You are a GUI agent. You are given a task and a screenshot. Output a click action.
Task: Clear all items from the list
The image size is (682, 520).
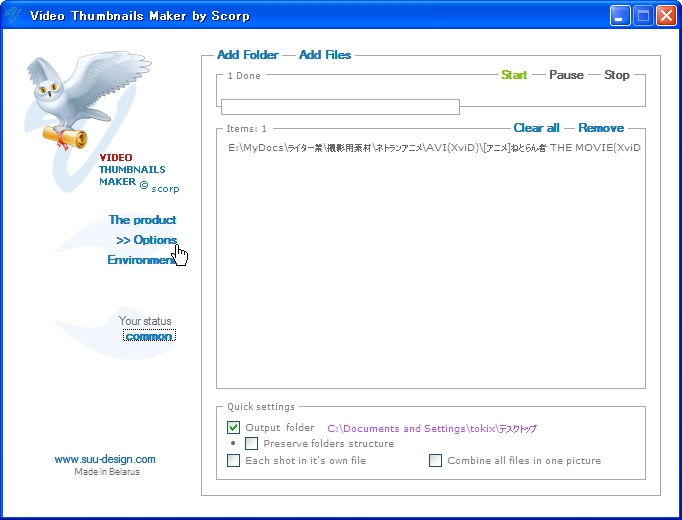[536, 128]
